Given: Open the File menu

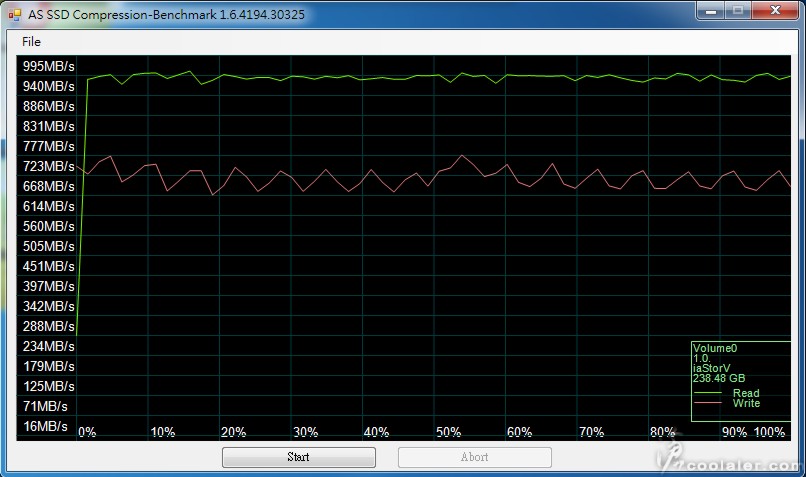Looking at the screenshot, I should pos(31,42).
